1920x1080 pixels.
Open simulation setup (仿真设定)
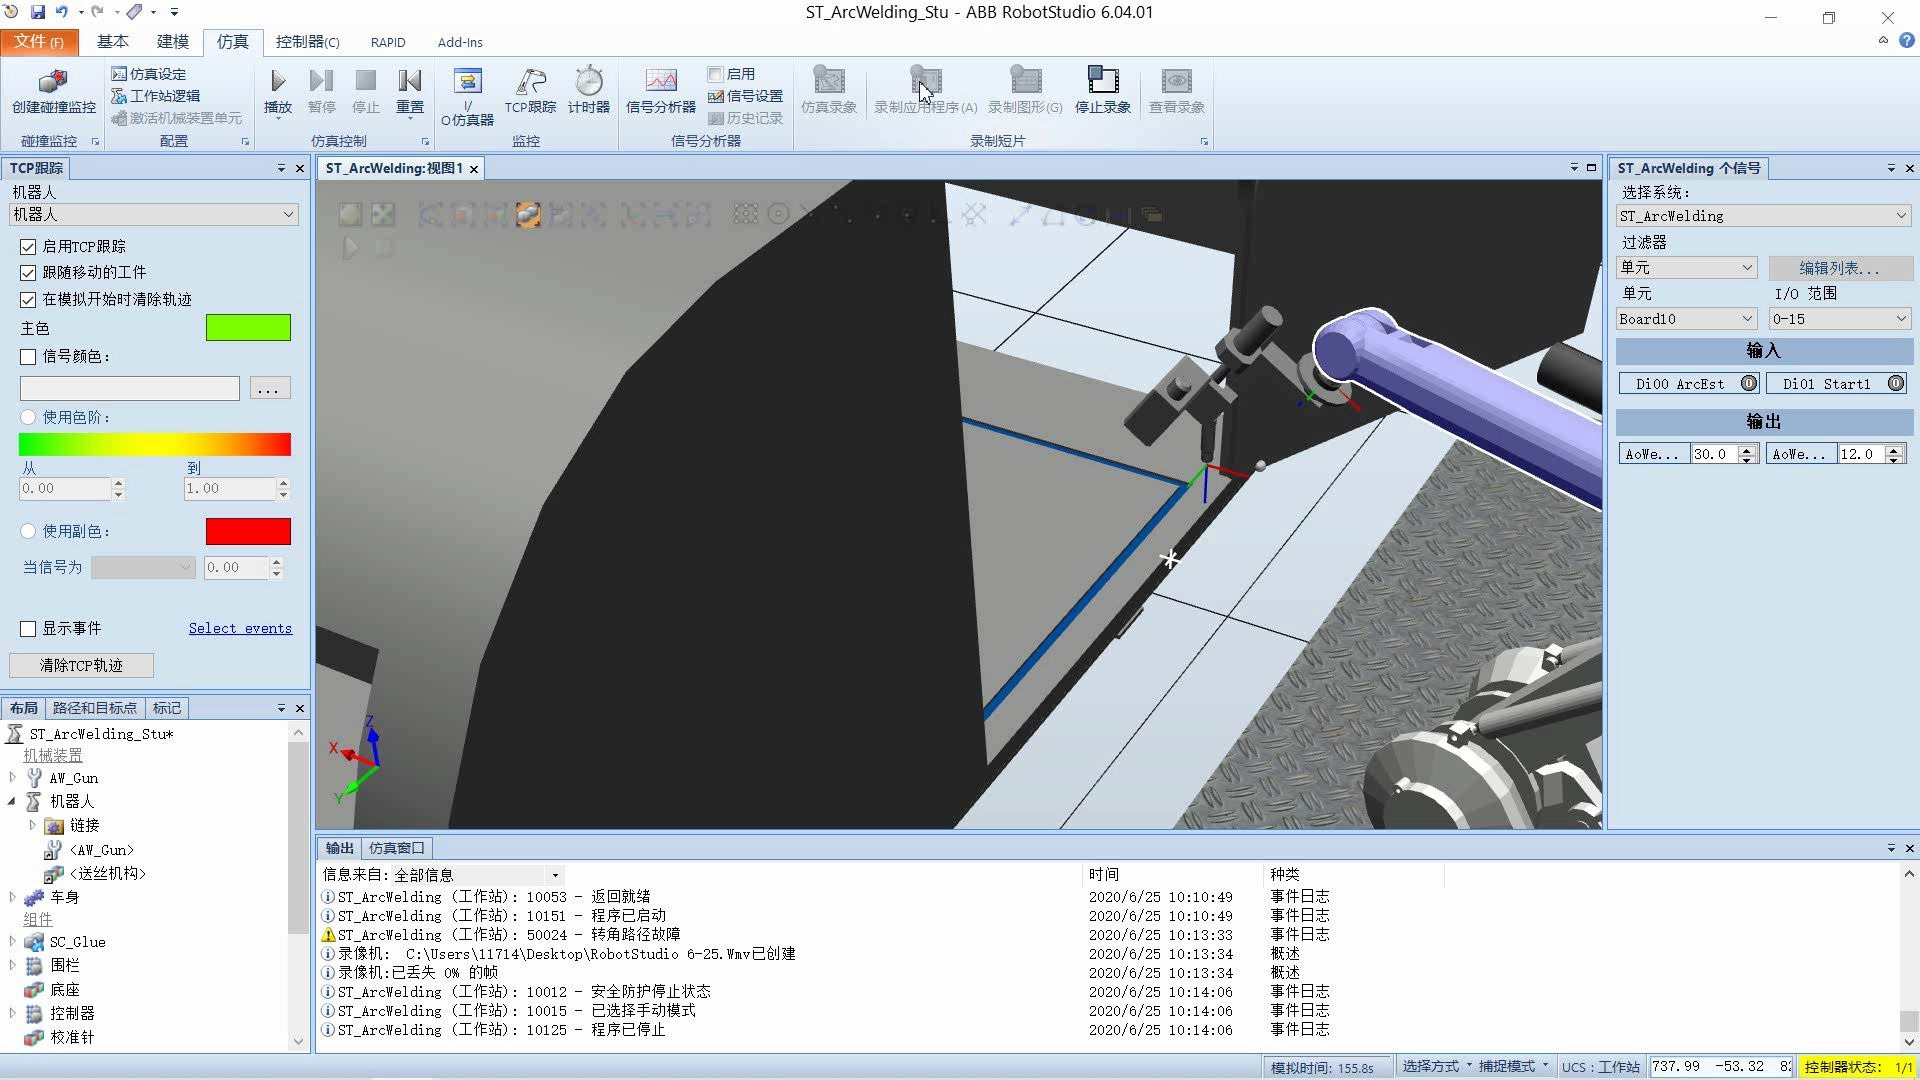(x=148, y=74)
